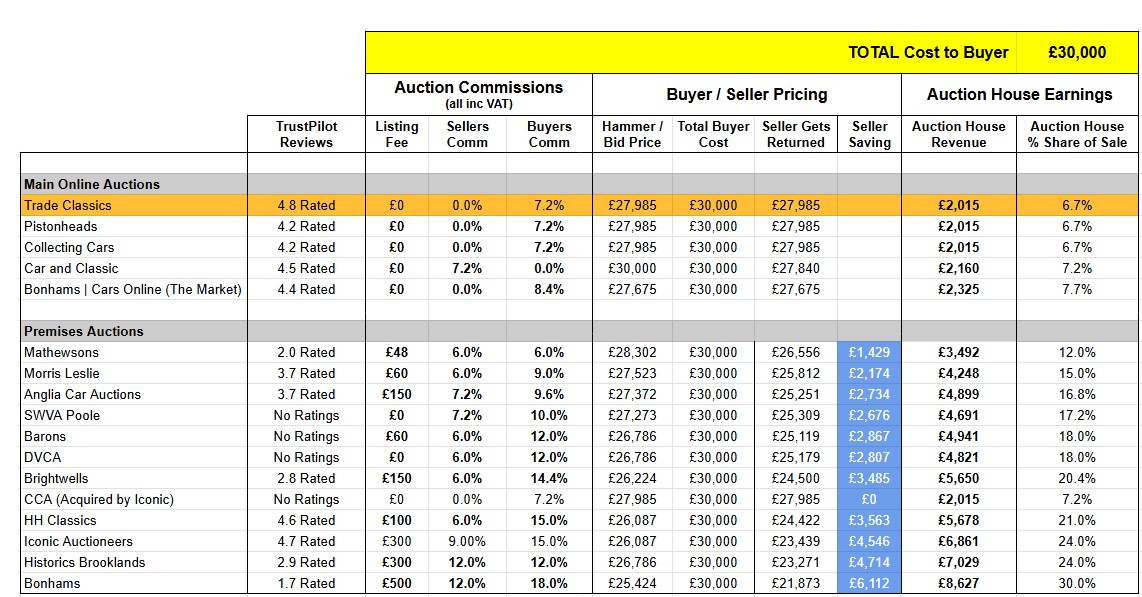Select the Trade Classics row name
Viewport: 1142px width, 597px height.
68,205
